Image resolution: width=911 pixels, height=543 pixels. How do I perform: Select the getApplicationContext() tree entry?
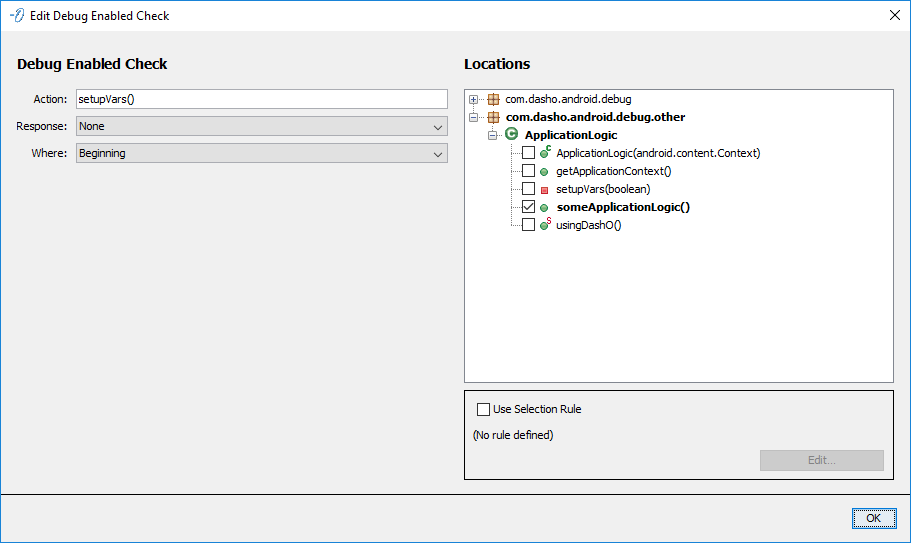613,171
